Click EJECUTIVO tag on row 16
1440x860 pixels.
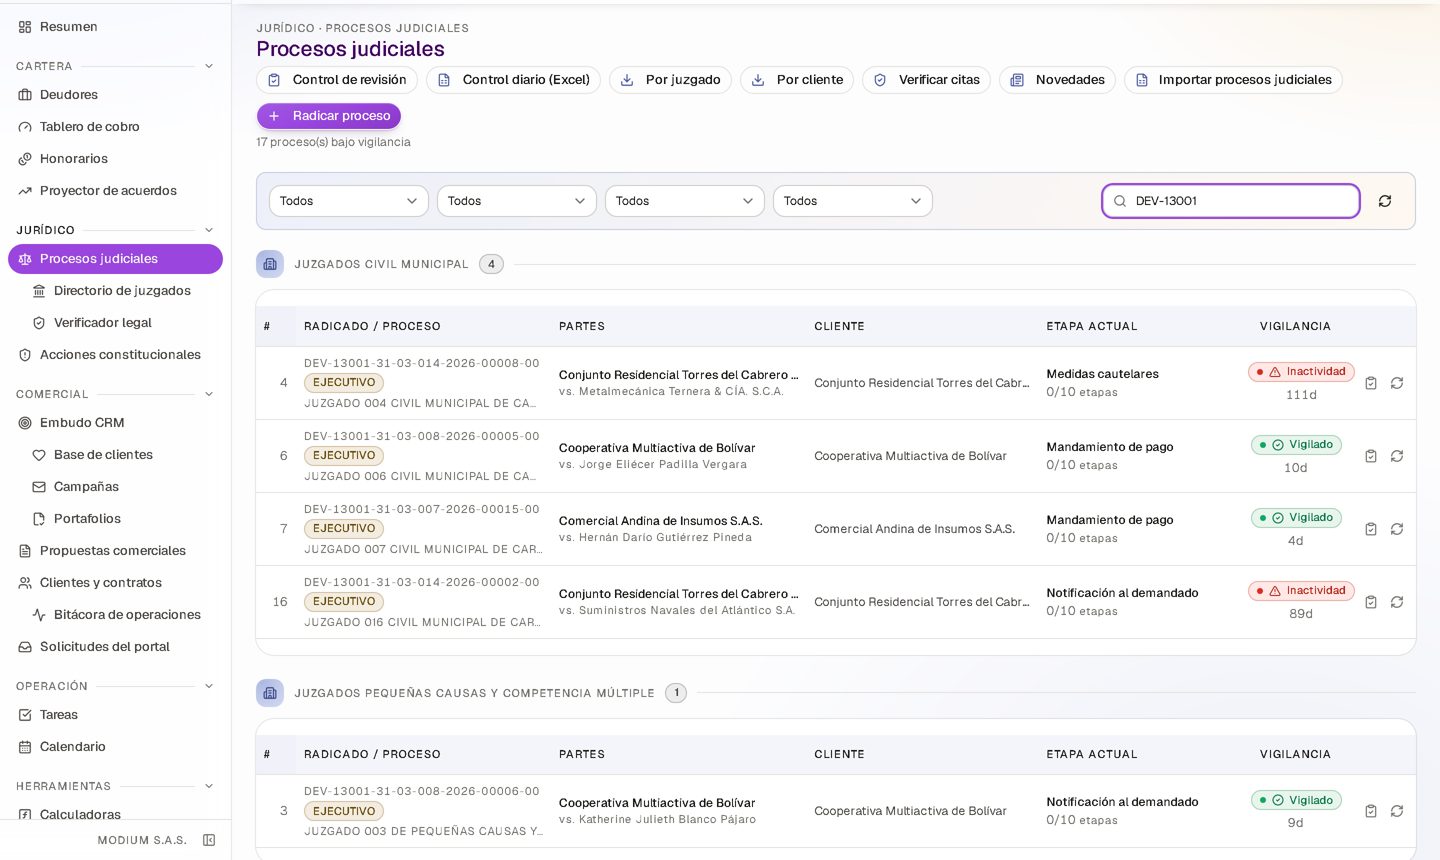[344, 602]
